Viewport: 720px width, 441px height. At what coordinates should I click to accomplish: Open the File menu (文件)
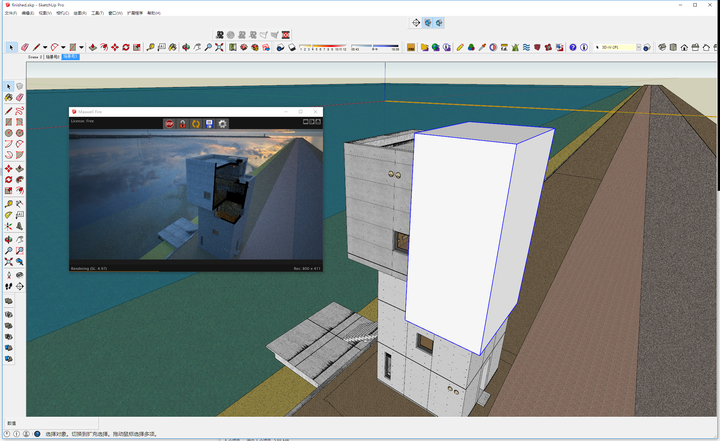point(9,13)
